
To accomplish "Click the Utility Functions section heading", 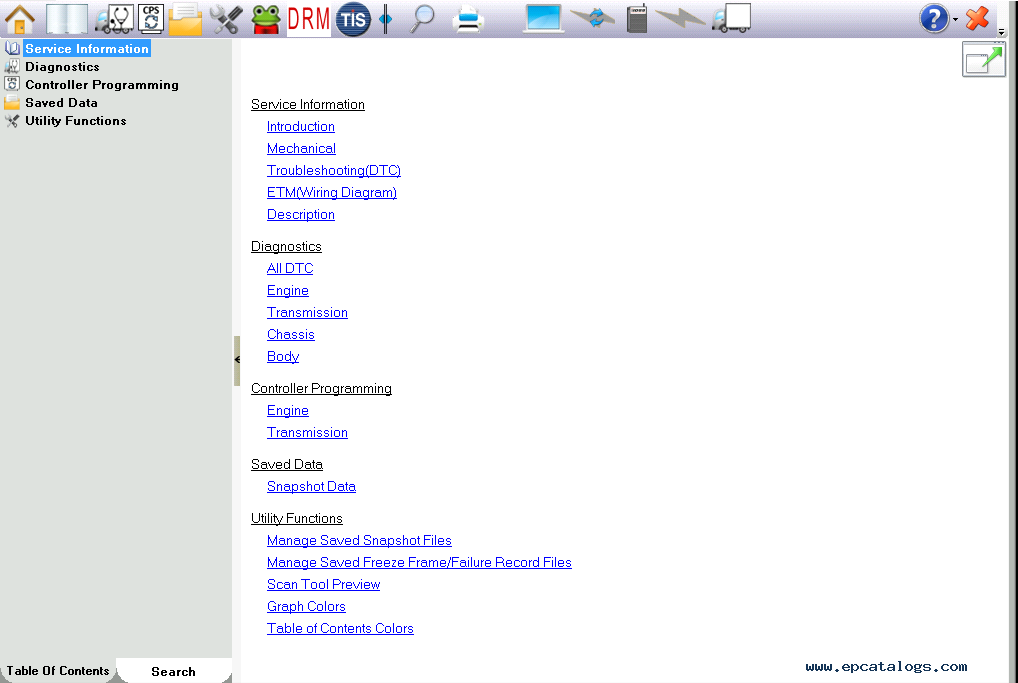I will coord(297,519).
